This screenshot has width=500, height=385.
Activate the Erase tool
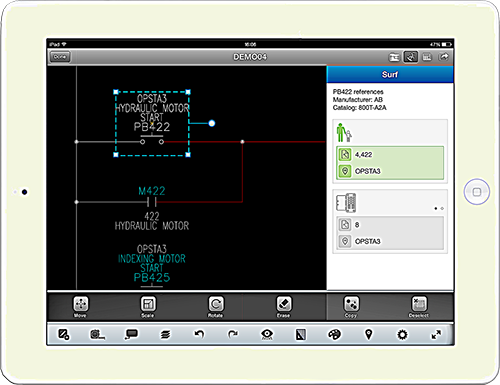pos(284,306)
